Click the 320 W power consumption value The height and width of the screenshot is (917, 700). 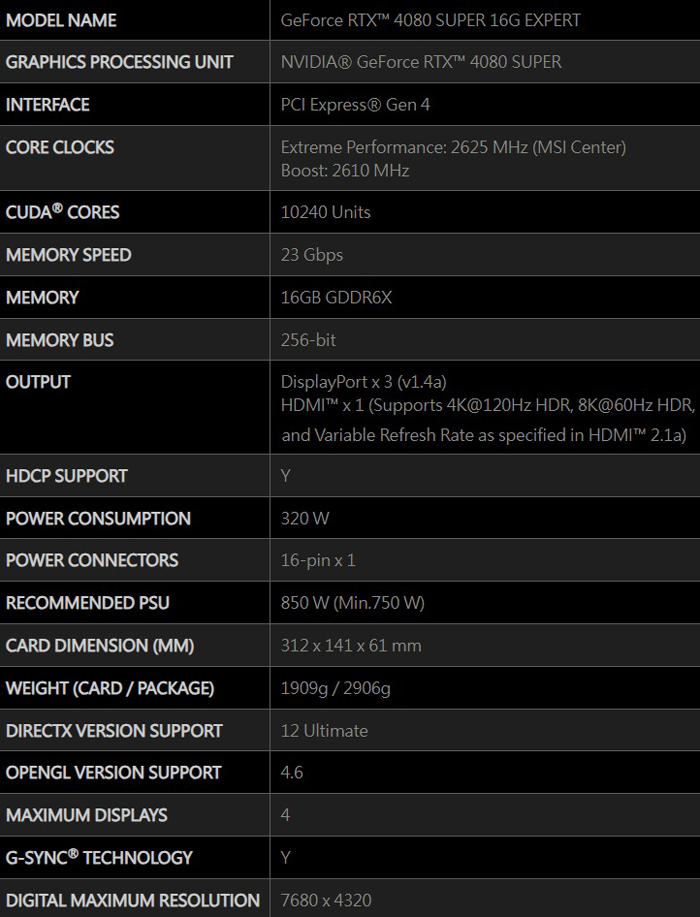click(x=305, y=519)
